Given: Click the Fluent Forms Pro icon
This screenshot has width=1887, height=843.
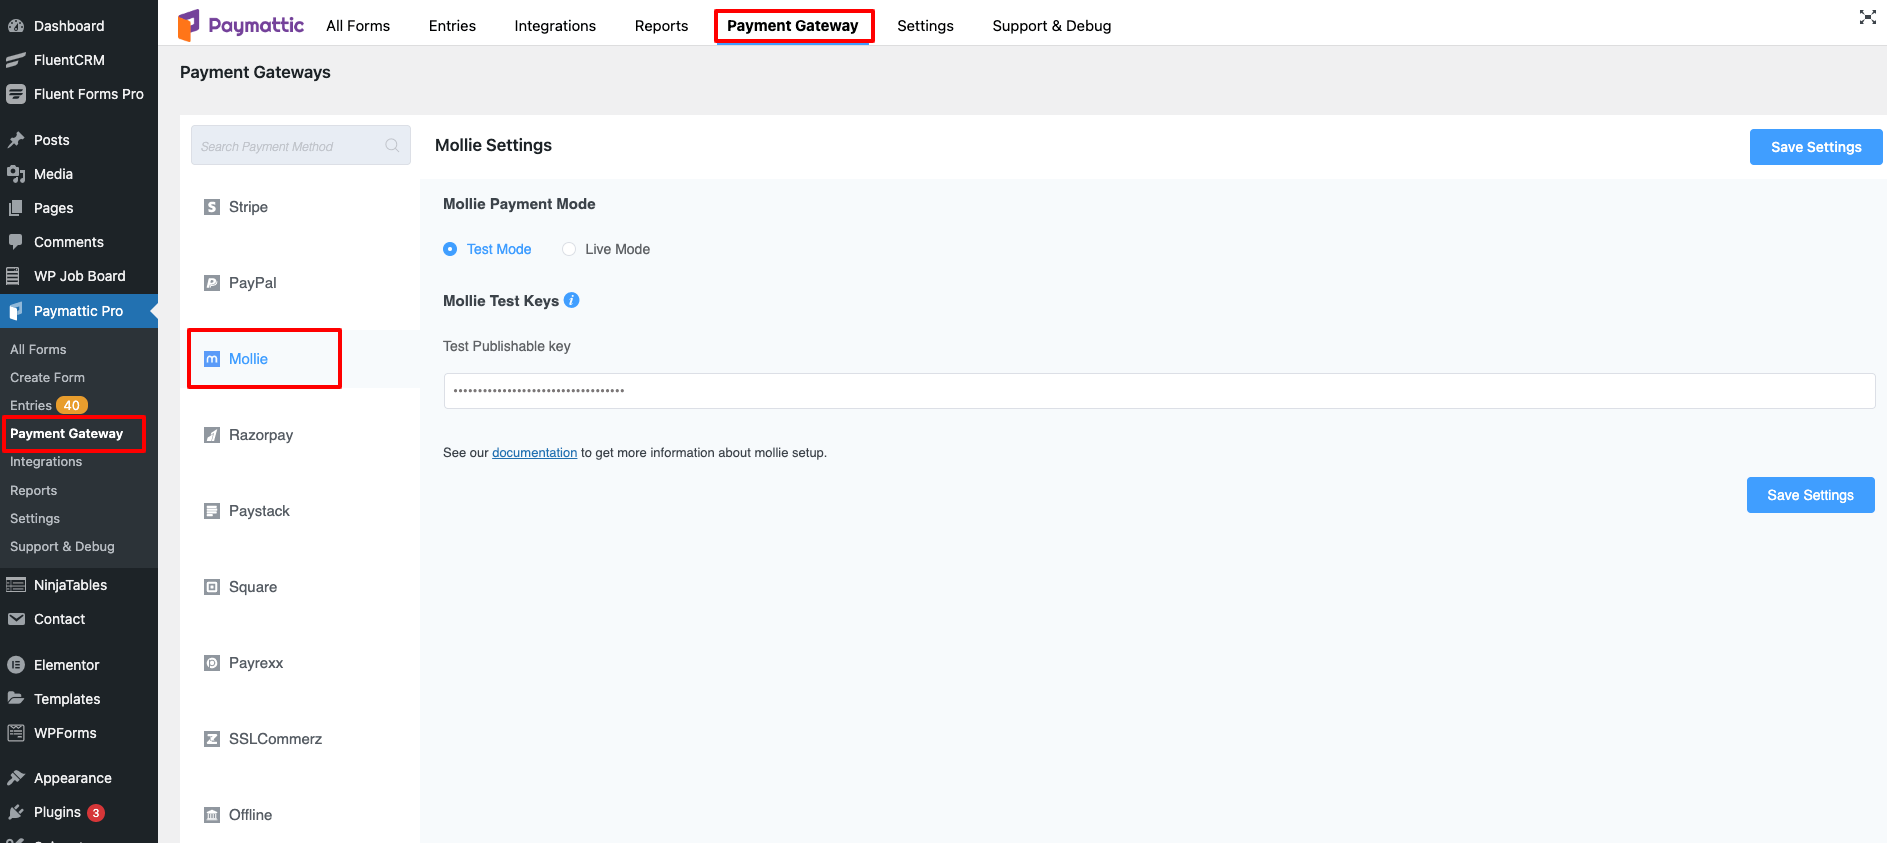Looking at the screenshot, I should pos(16,94).
